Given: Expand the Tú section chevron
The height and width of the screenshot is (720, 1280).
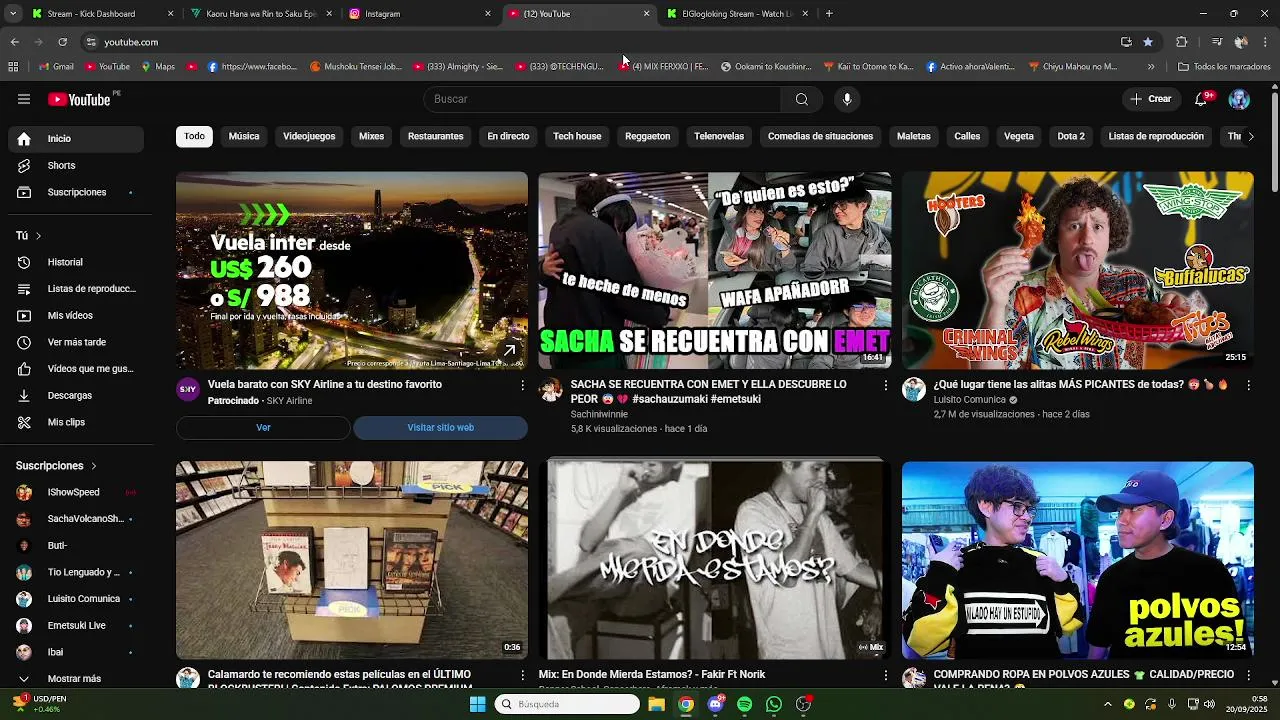Looking at the screenshot, I should pos(38,236).
